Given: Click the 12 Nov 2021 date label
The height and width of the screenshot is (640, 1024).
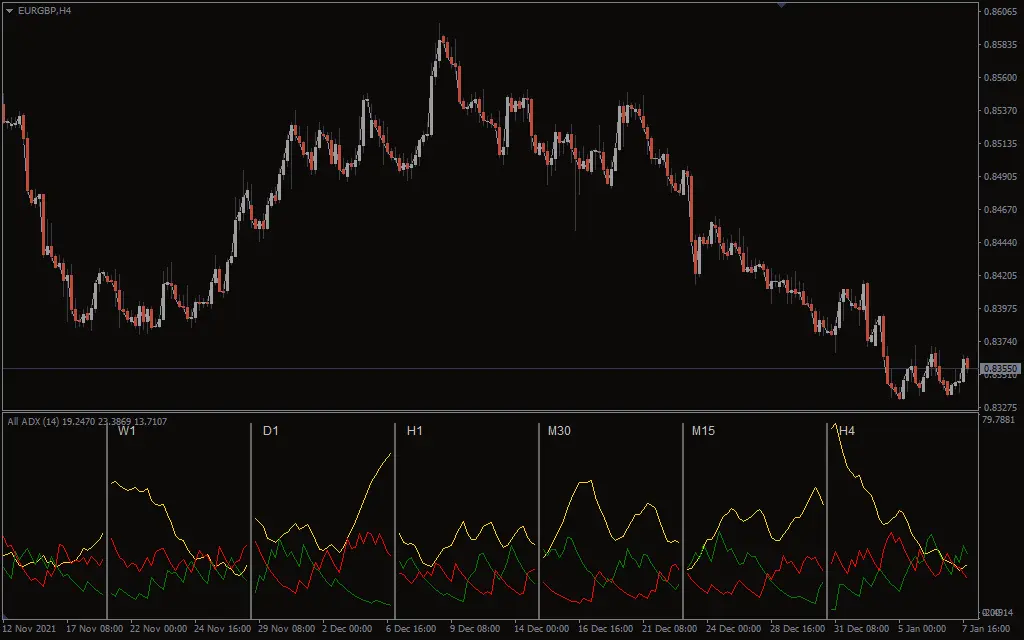Looking at the screenshot, I should (29, 629).
